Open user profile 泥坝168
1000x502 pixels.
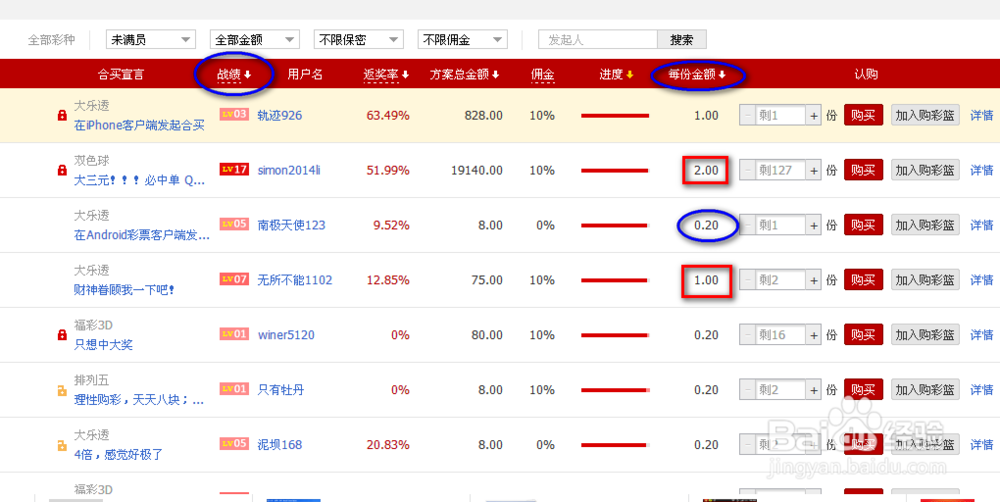point(279,445)
